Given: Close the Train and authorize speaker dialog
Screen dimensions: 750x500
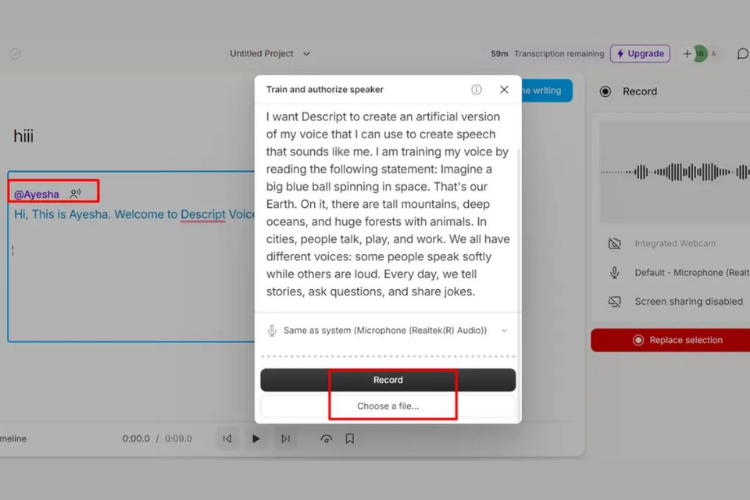Looking at the screenshot, I should [504, 89].
